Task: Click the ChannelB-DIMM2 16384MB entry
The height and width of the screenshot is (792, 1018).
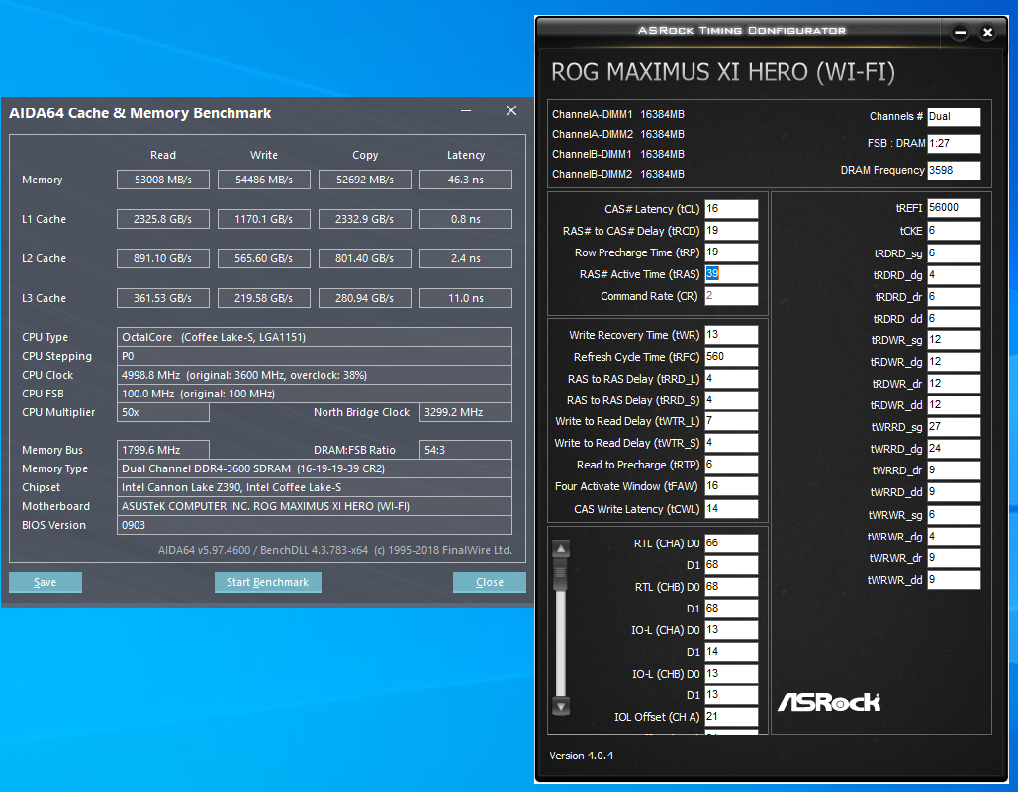Action: click(618, 174)
